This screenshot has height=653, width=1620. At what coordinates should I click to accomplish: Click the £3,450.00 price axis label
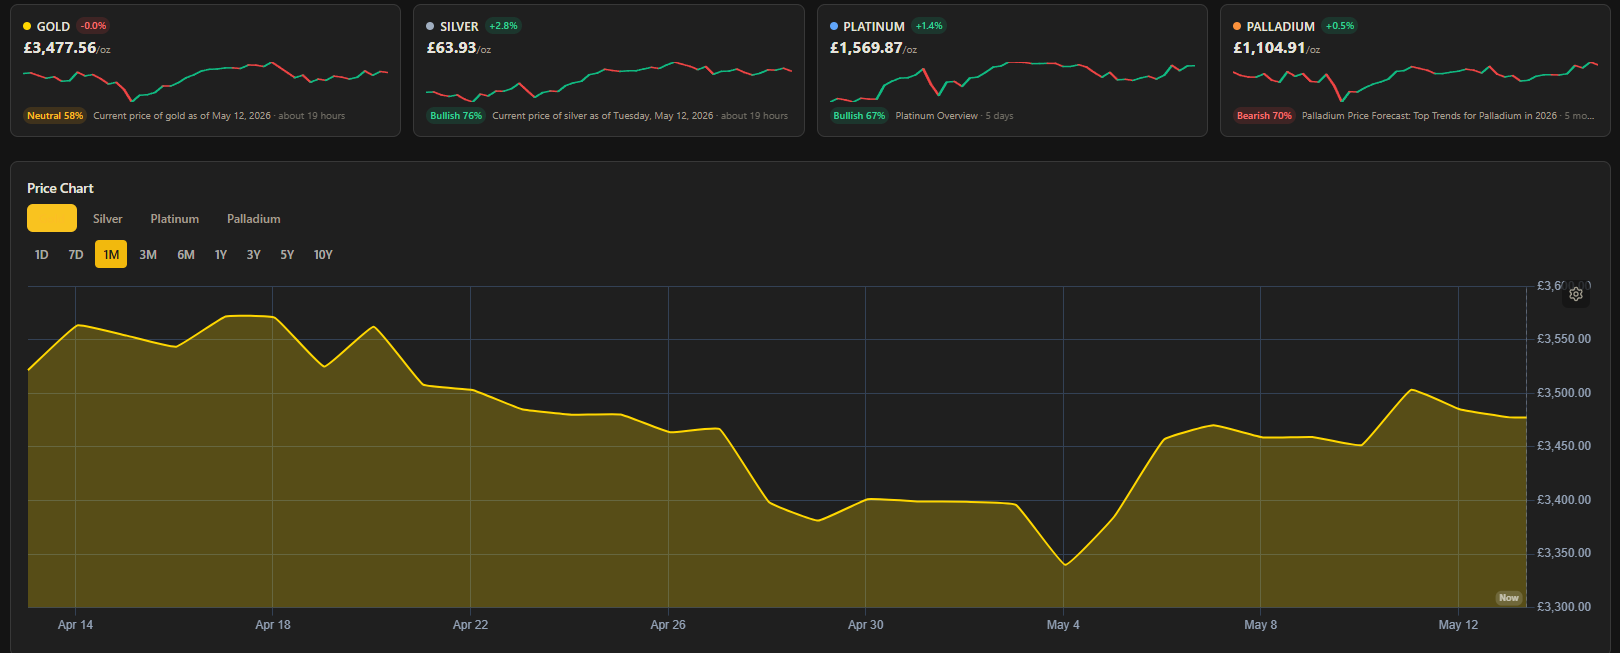click(1564, 446)
